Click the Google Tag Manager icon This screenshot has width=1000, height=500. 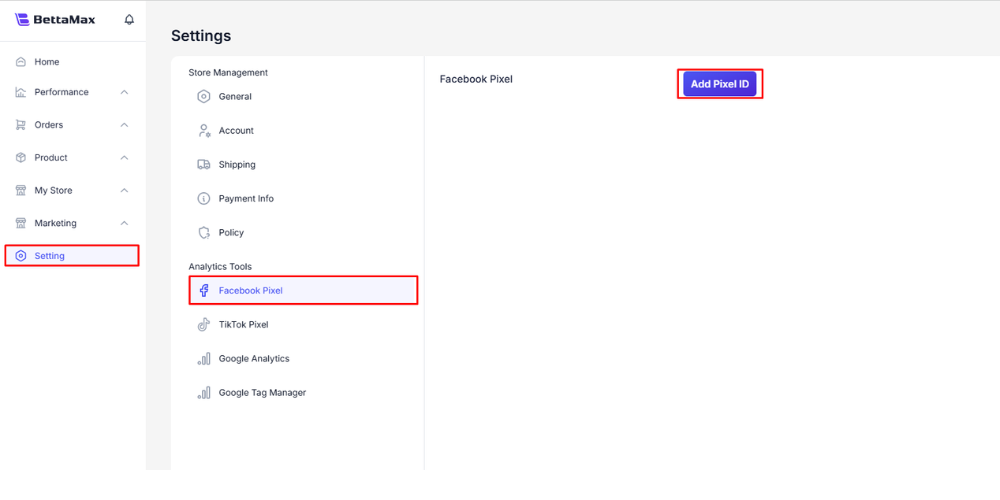[x=204, y=393]
